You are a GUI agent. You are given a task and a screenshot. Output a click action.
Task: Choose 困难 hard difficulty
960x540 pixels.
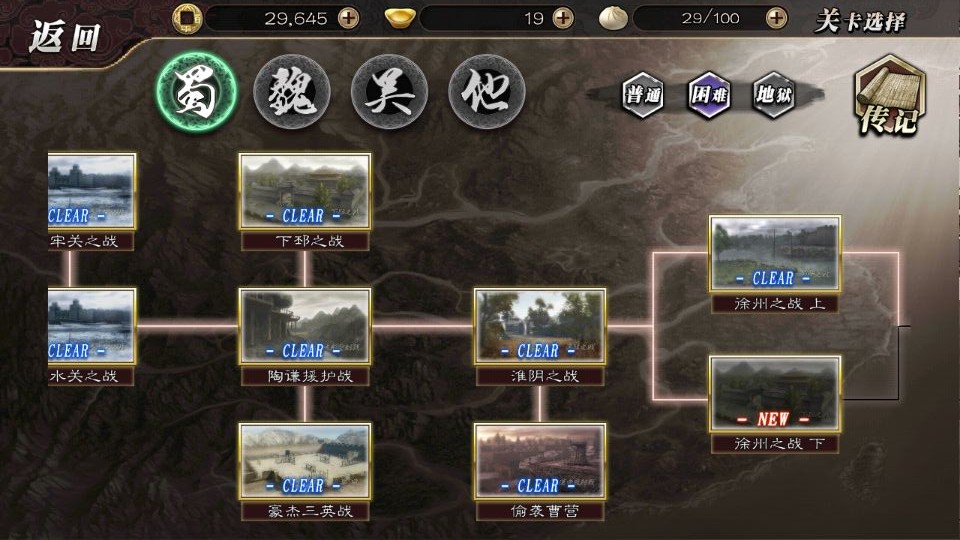[x=709, y=94]
